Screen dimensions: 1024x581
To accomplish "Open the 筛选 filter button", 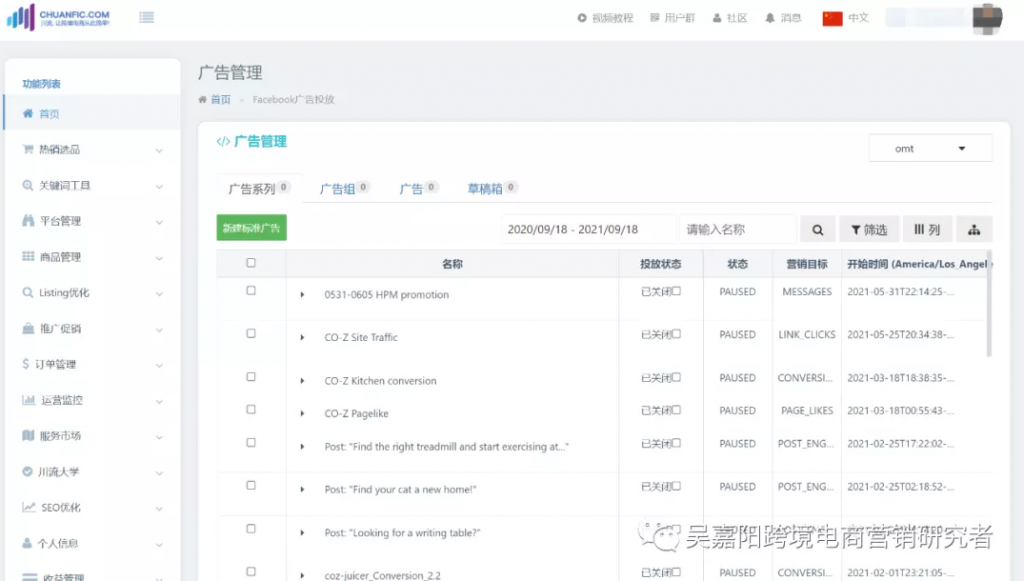I will (869, 229).
